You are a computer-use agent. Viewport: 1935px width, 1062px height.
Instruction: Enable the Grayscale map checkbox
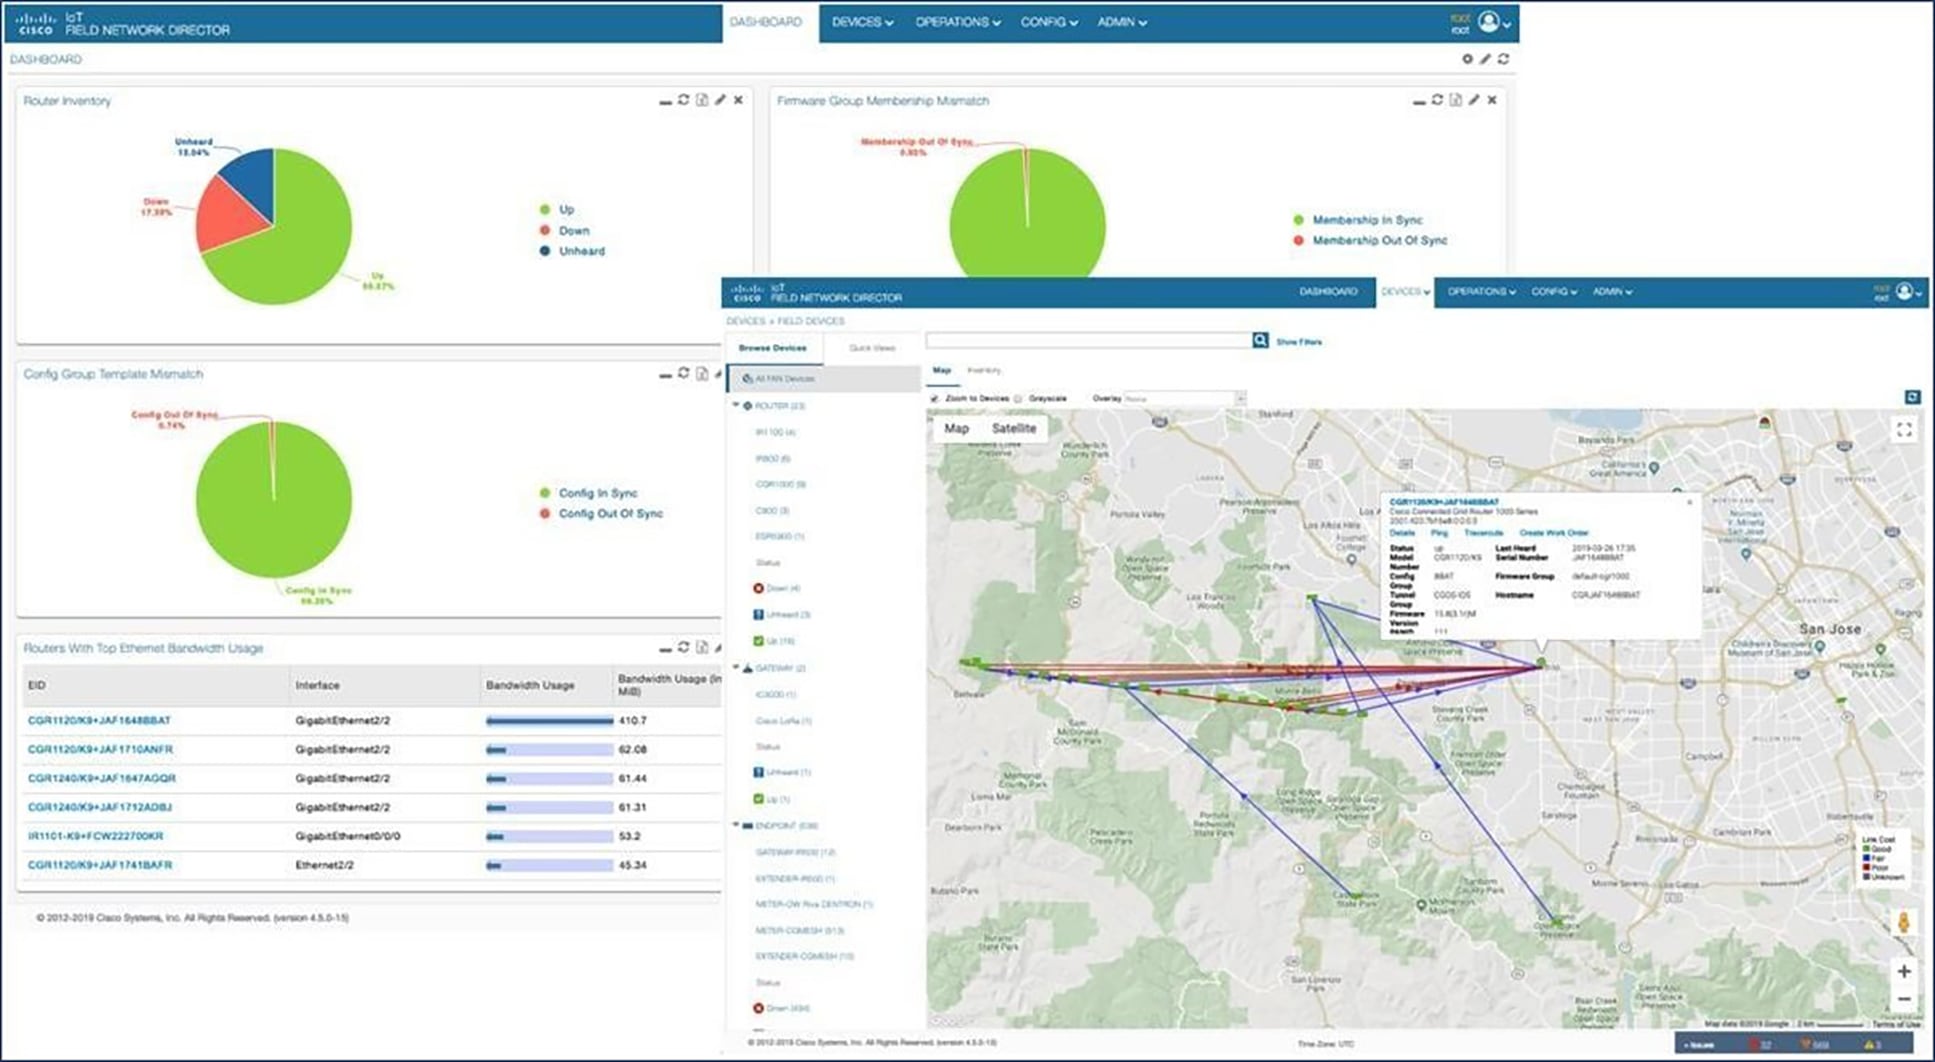tap(1018, 399)
